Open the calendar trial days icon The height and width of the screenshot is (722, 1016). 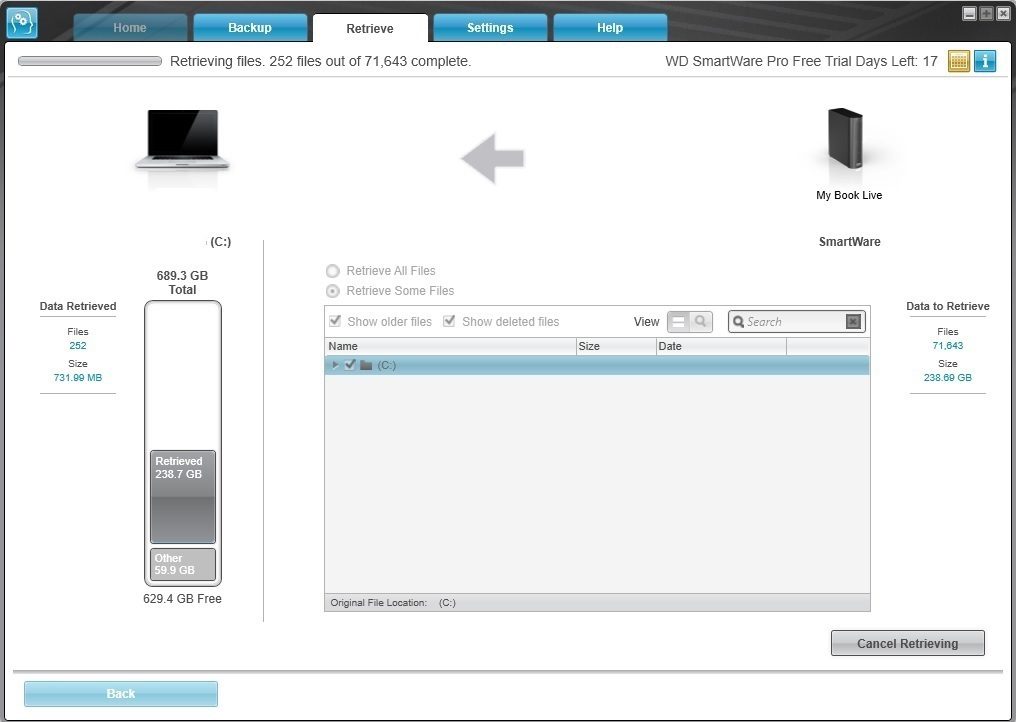pos(958,61)
